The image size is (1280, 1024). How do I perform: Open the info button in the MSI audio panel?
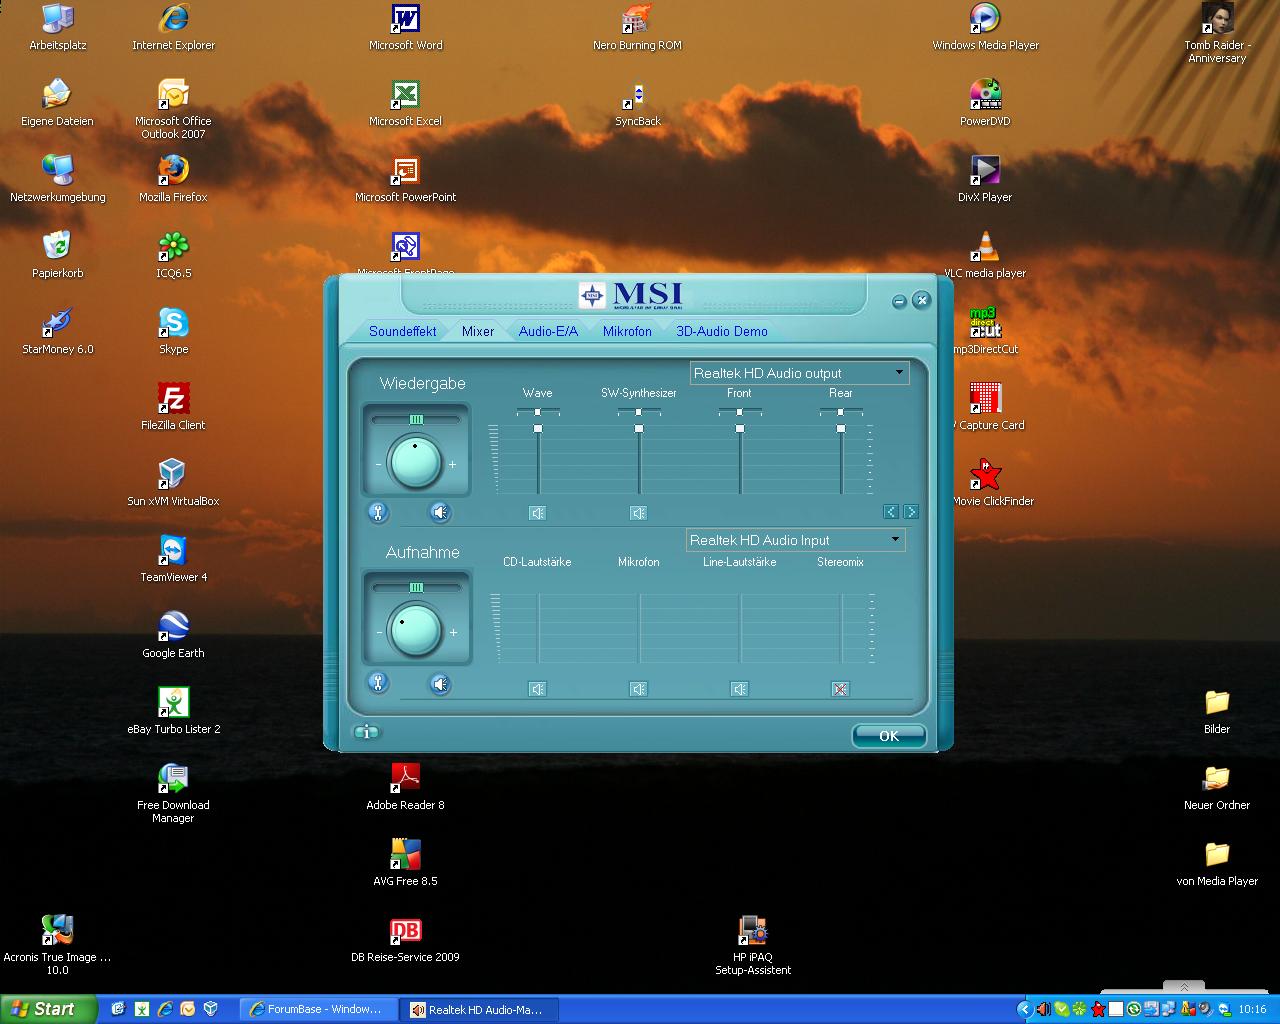click(x=367, y=732)
